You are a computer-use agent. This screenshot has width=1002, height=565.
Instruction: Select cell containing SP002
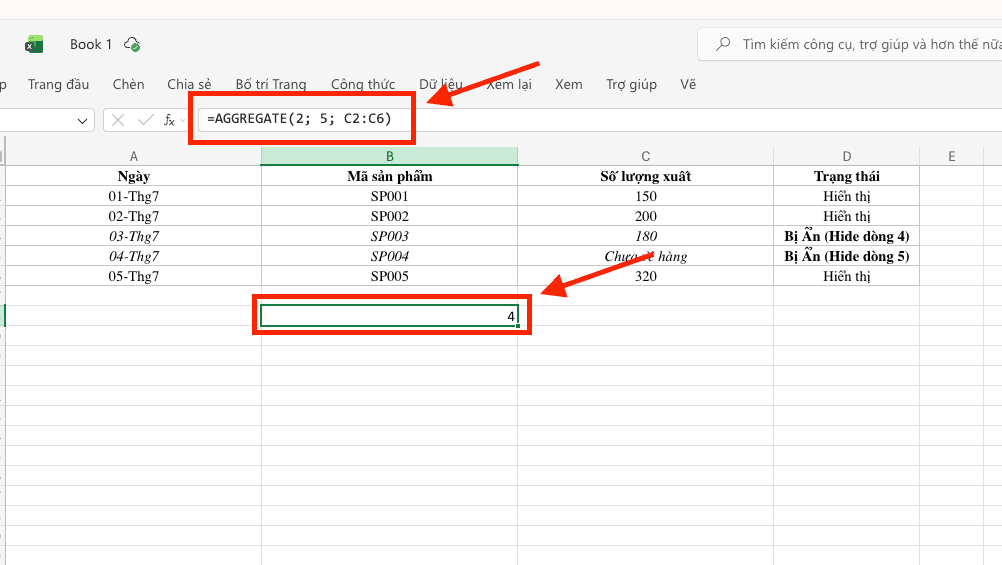[x=390, y=216]
